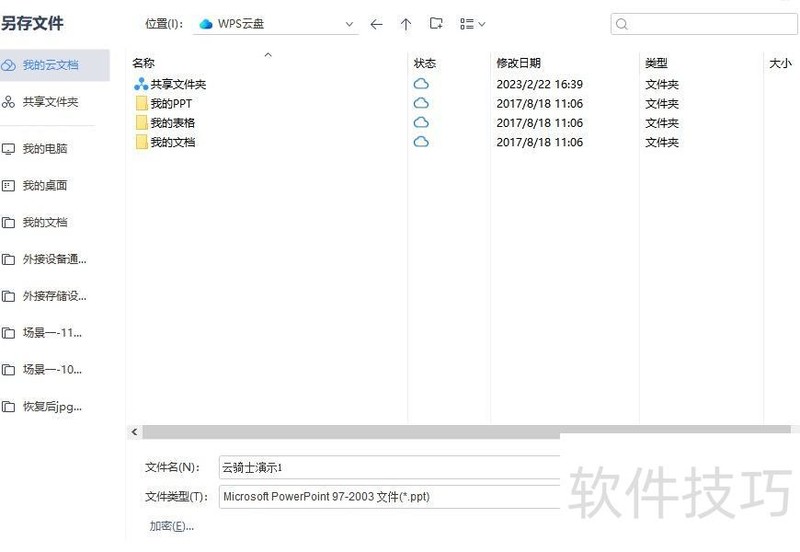Go up one folder level arrow
Screen dimensions: 800x552
point(406,24)
